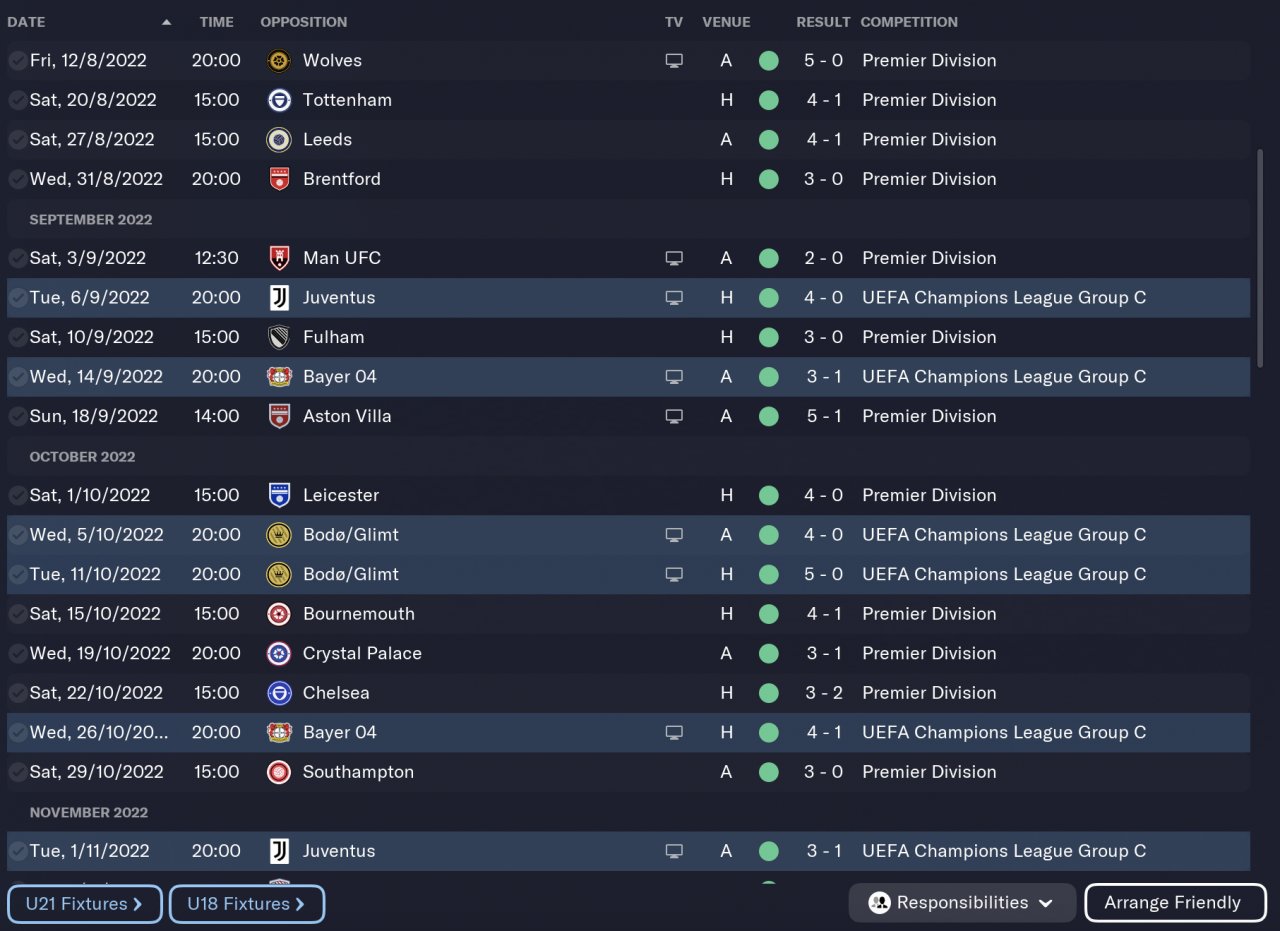The height and width of the screenshot is (931, 1280).
Task: Click the Tottenham club badge
Action: point(279,100)
